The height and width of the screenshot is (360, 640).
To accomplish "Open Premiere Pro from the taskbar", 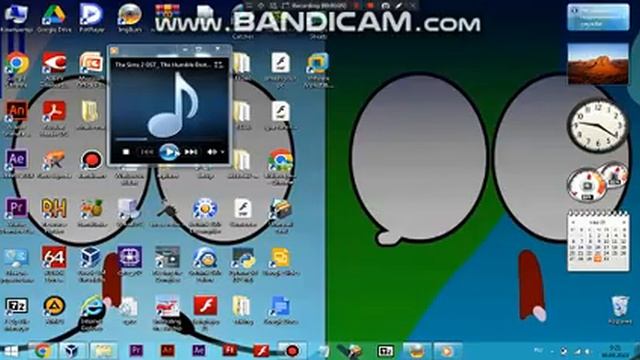I will click(x=136, y=351).
